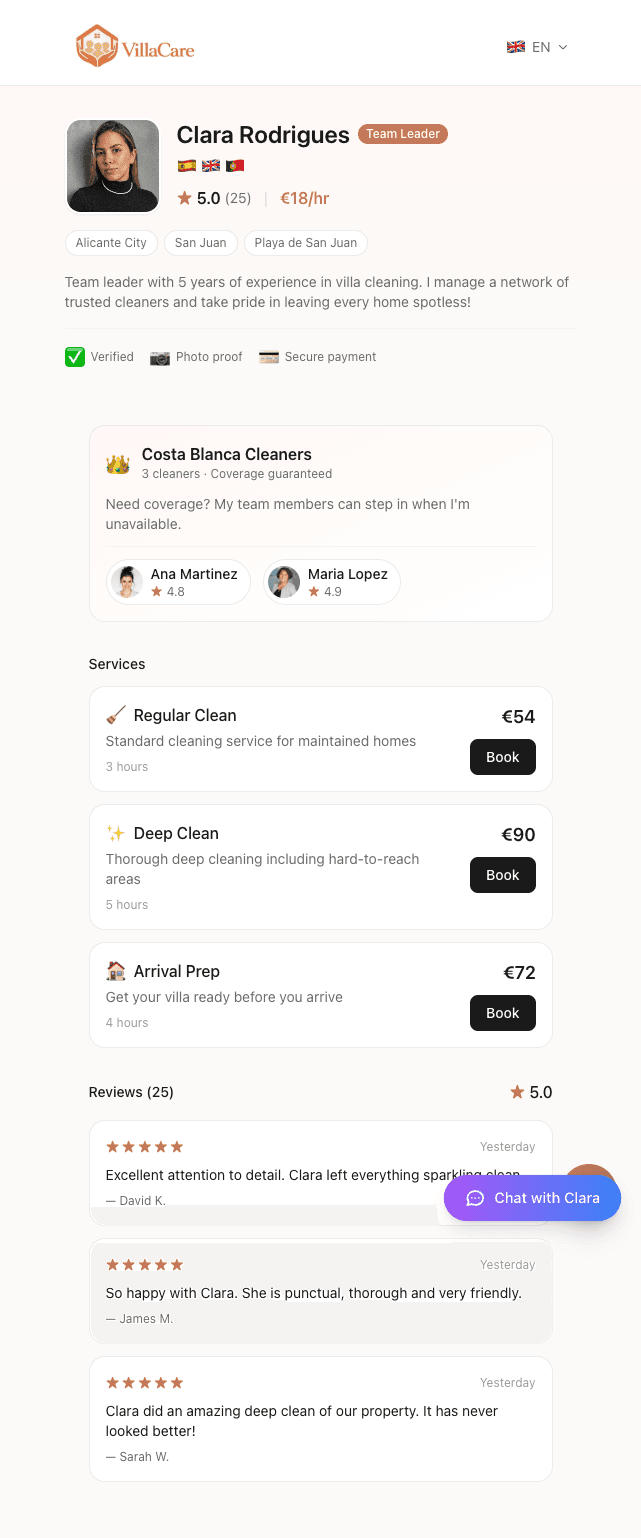Click the star rating next to Reviews
This screenshot has width=641, height=1538.
tap(517, 1091)
